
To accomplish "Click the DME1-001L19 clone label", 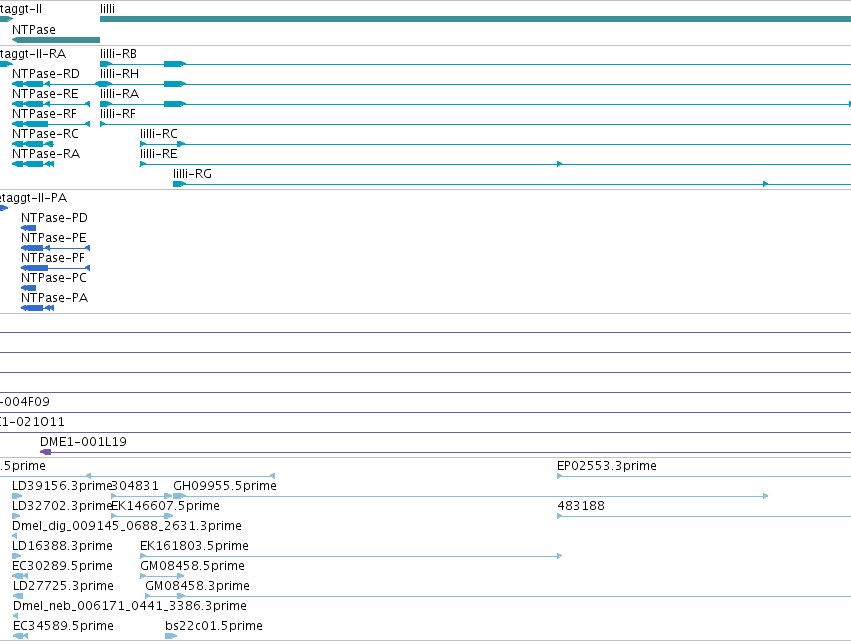I will [83, 442].
